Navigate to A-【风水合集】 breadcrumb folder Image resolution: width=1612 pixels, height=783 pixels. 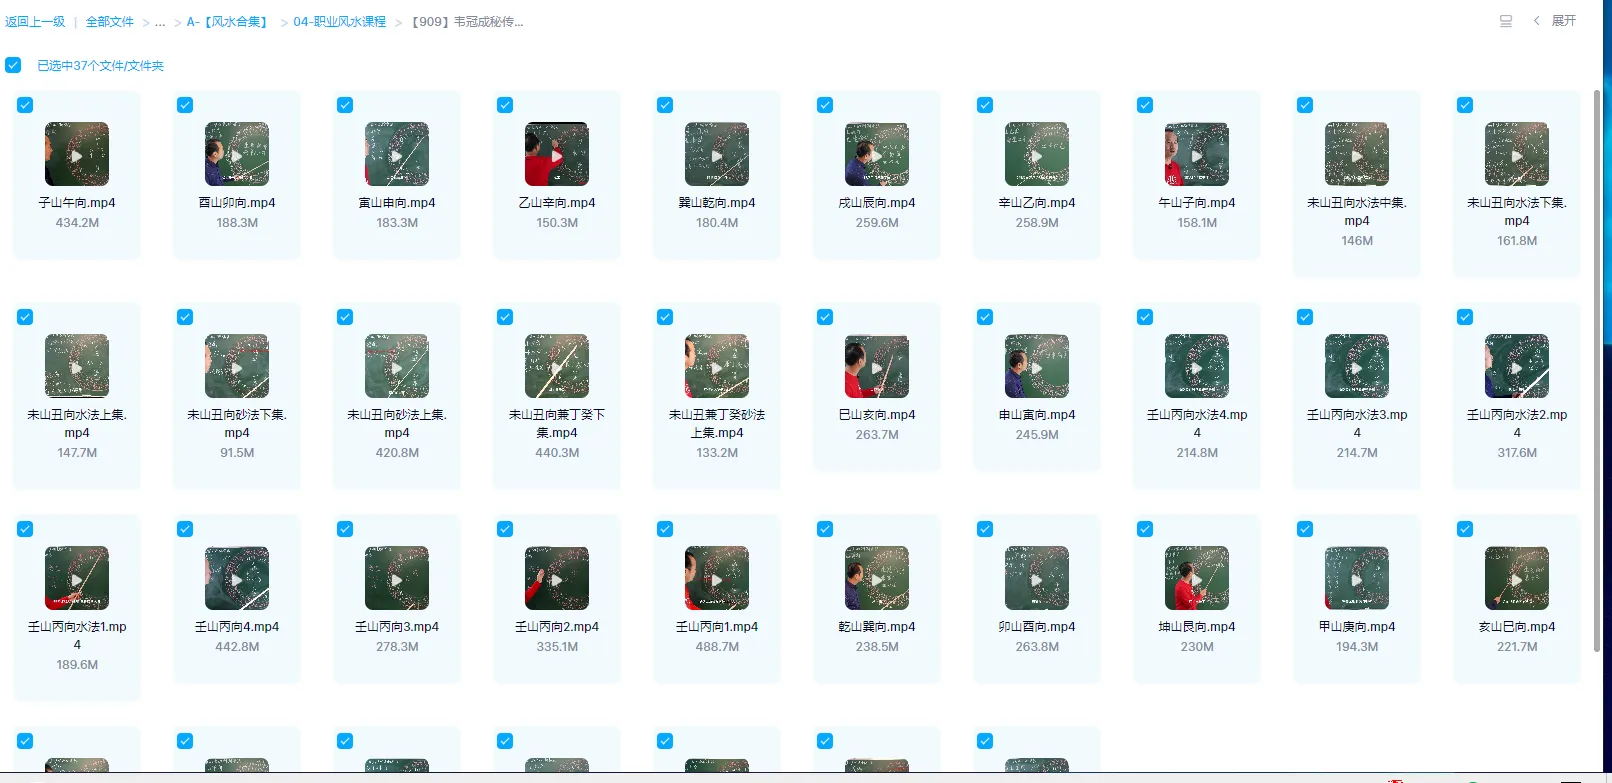(229, 22)
